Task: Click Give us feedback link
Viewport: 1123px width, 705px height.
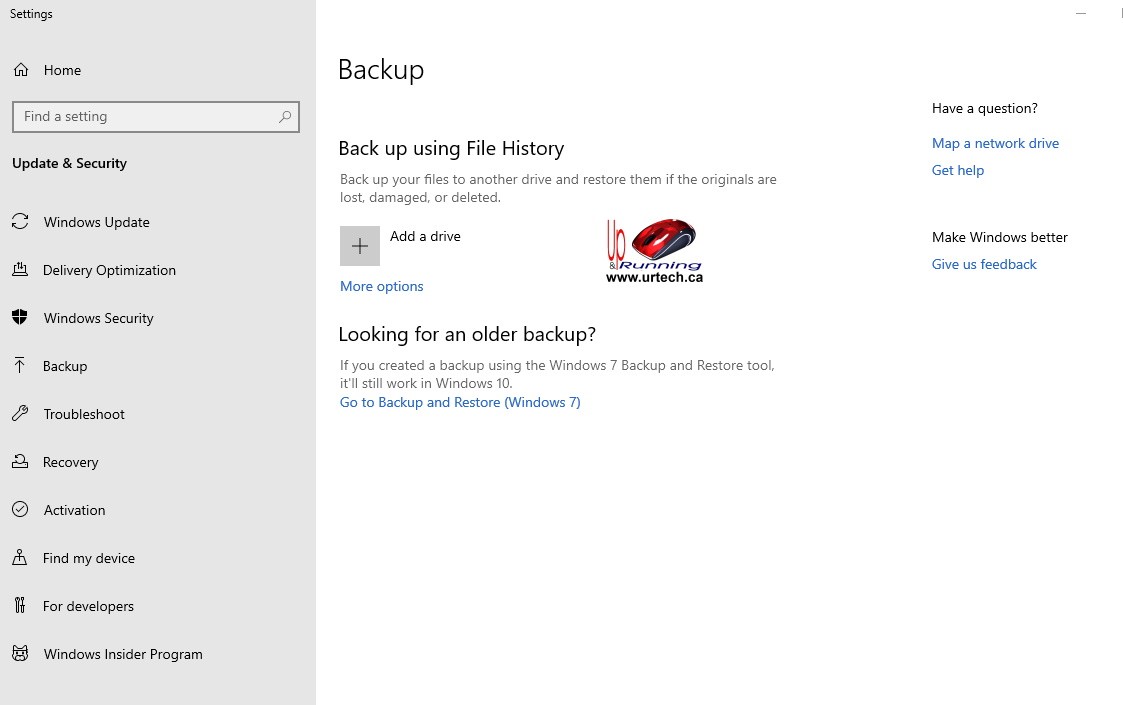Action: [984, 264]
